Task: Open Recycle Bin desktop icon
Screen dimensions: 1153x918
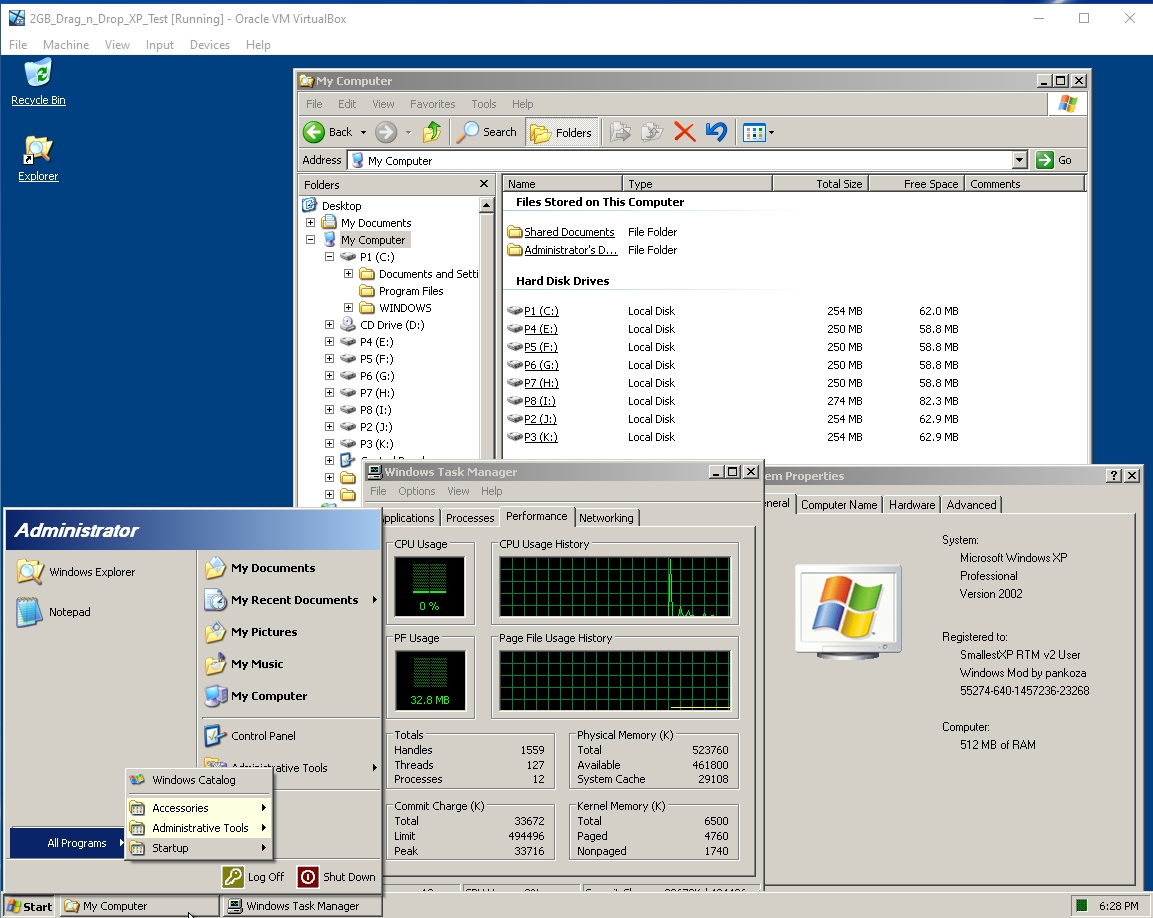Action: point(38,82)
